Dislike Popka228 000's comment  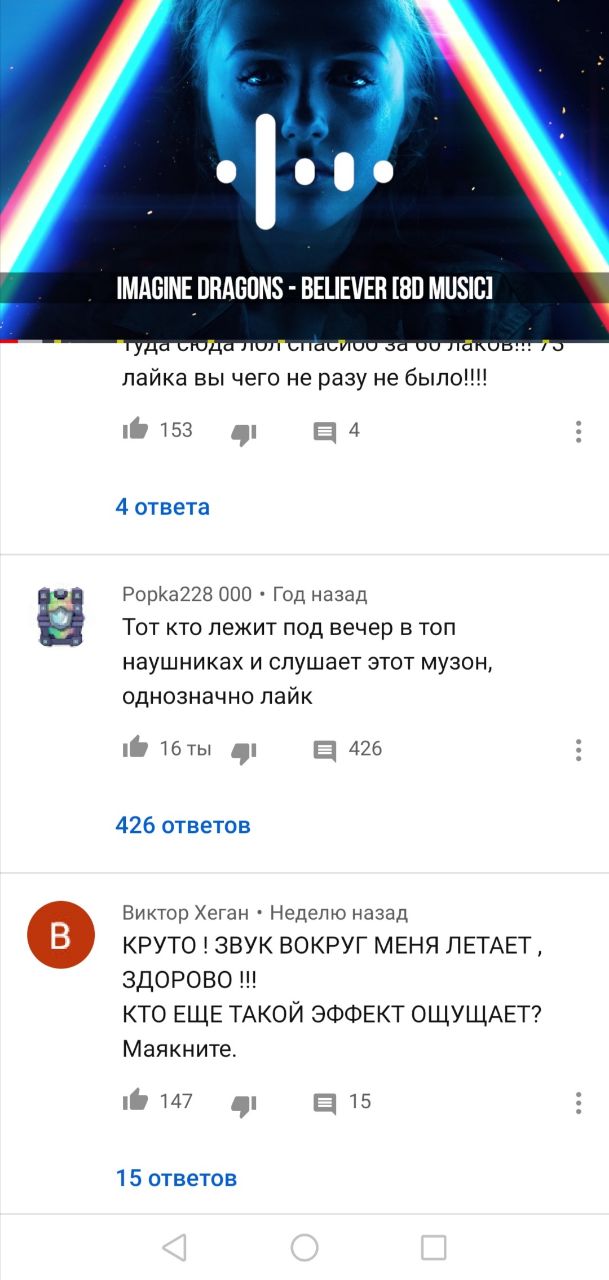pyautogui.click(x=244, y=751)
